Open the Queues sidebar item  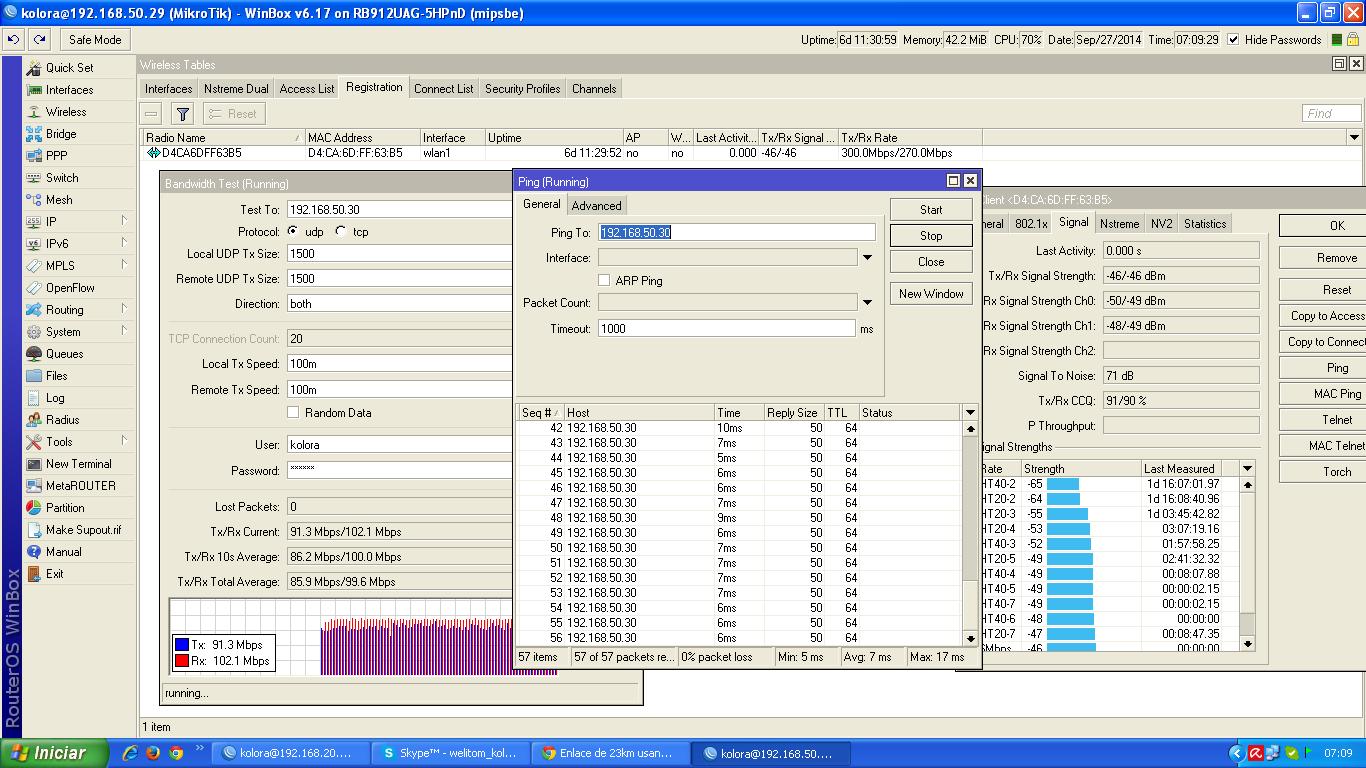[x=64, y=354]
